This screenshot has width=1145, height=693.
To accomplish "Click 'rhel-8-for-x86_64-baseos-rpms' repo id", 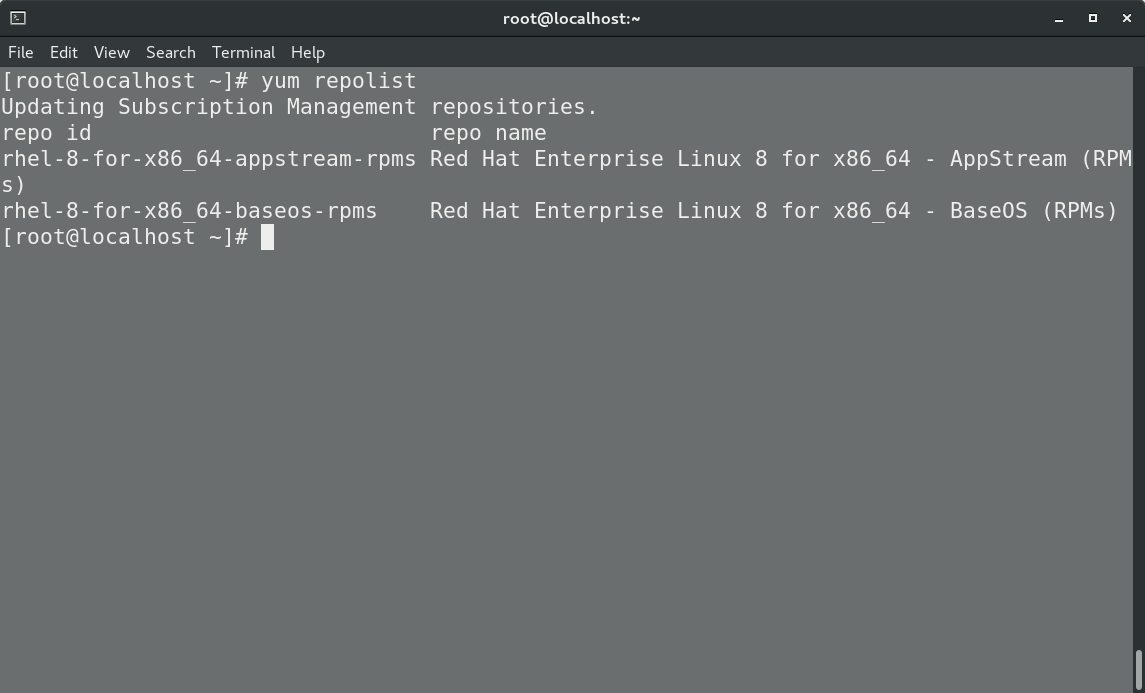I will [x=189, y=211].
